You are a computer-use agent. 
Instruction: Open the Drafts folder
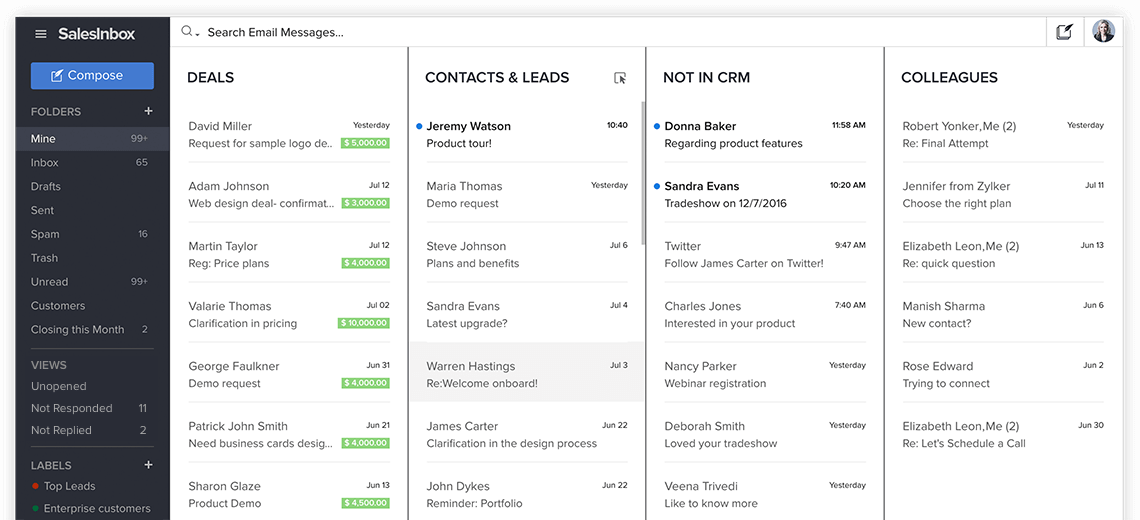(46, 186)
